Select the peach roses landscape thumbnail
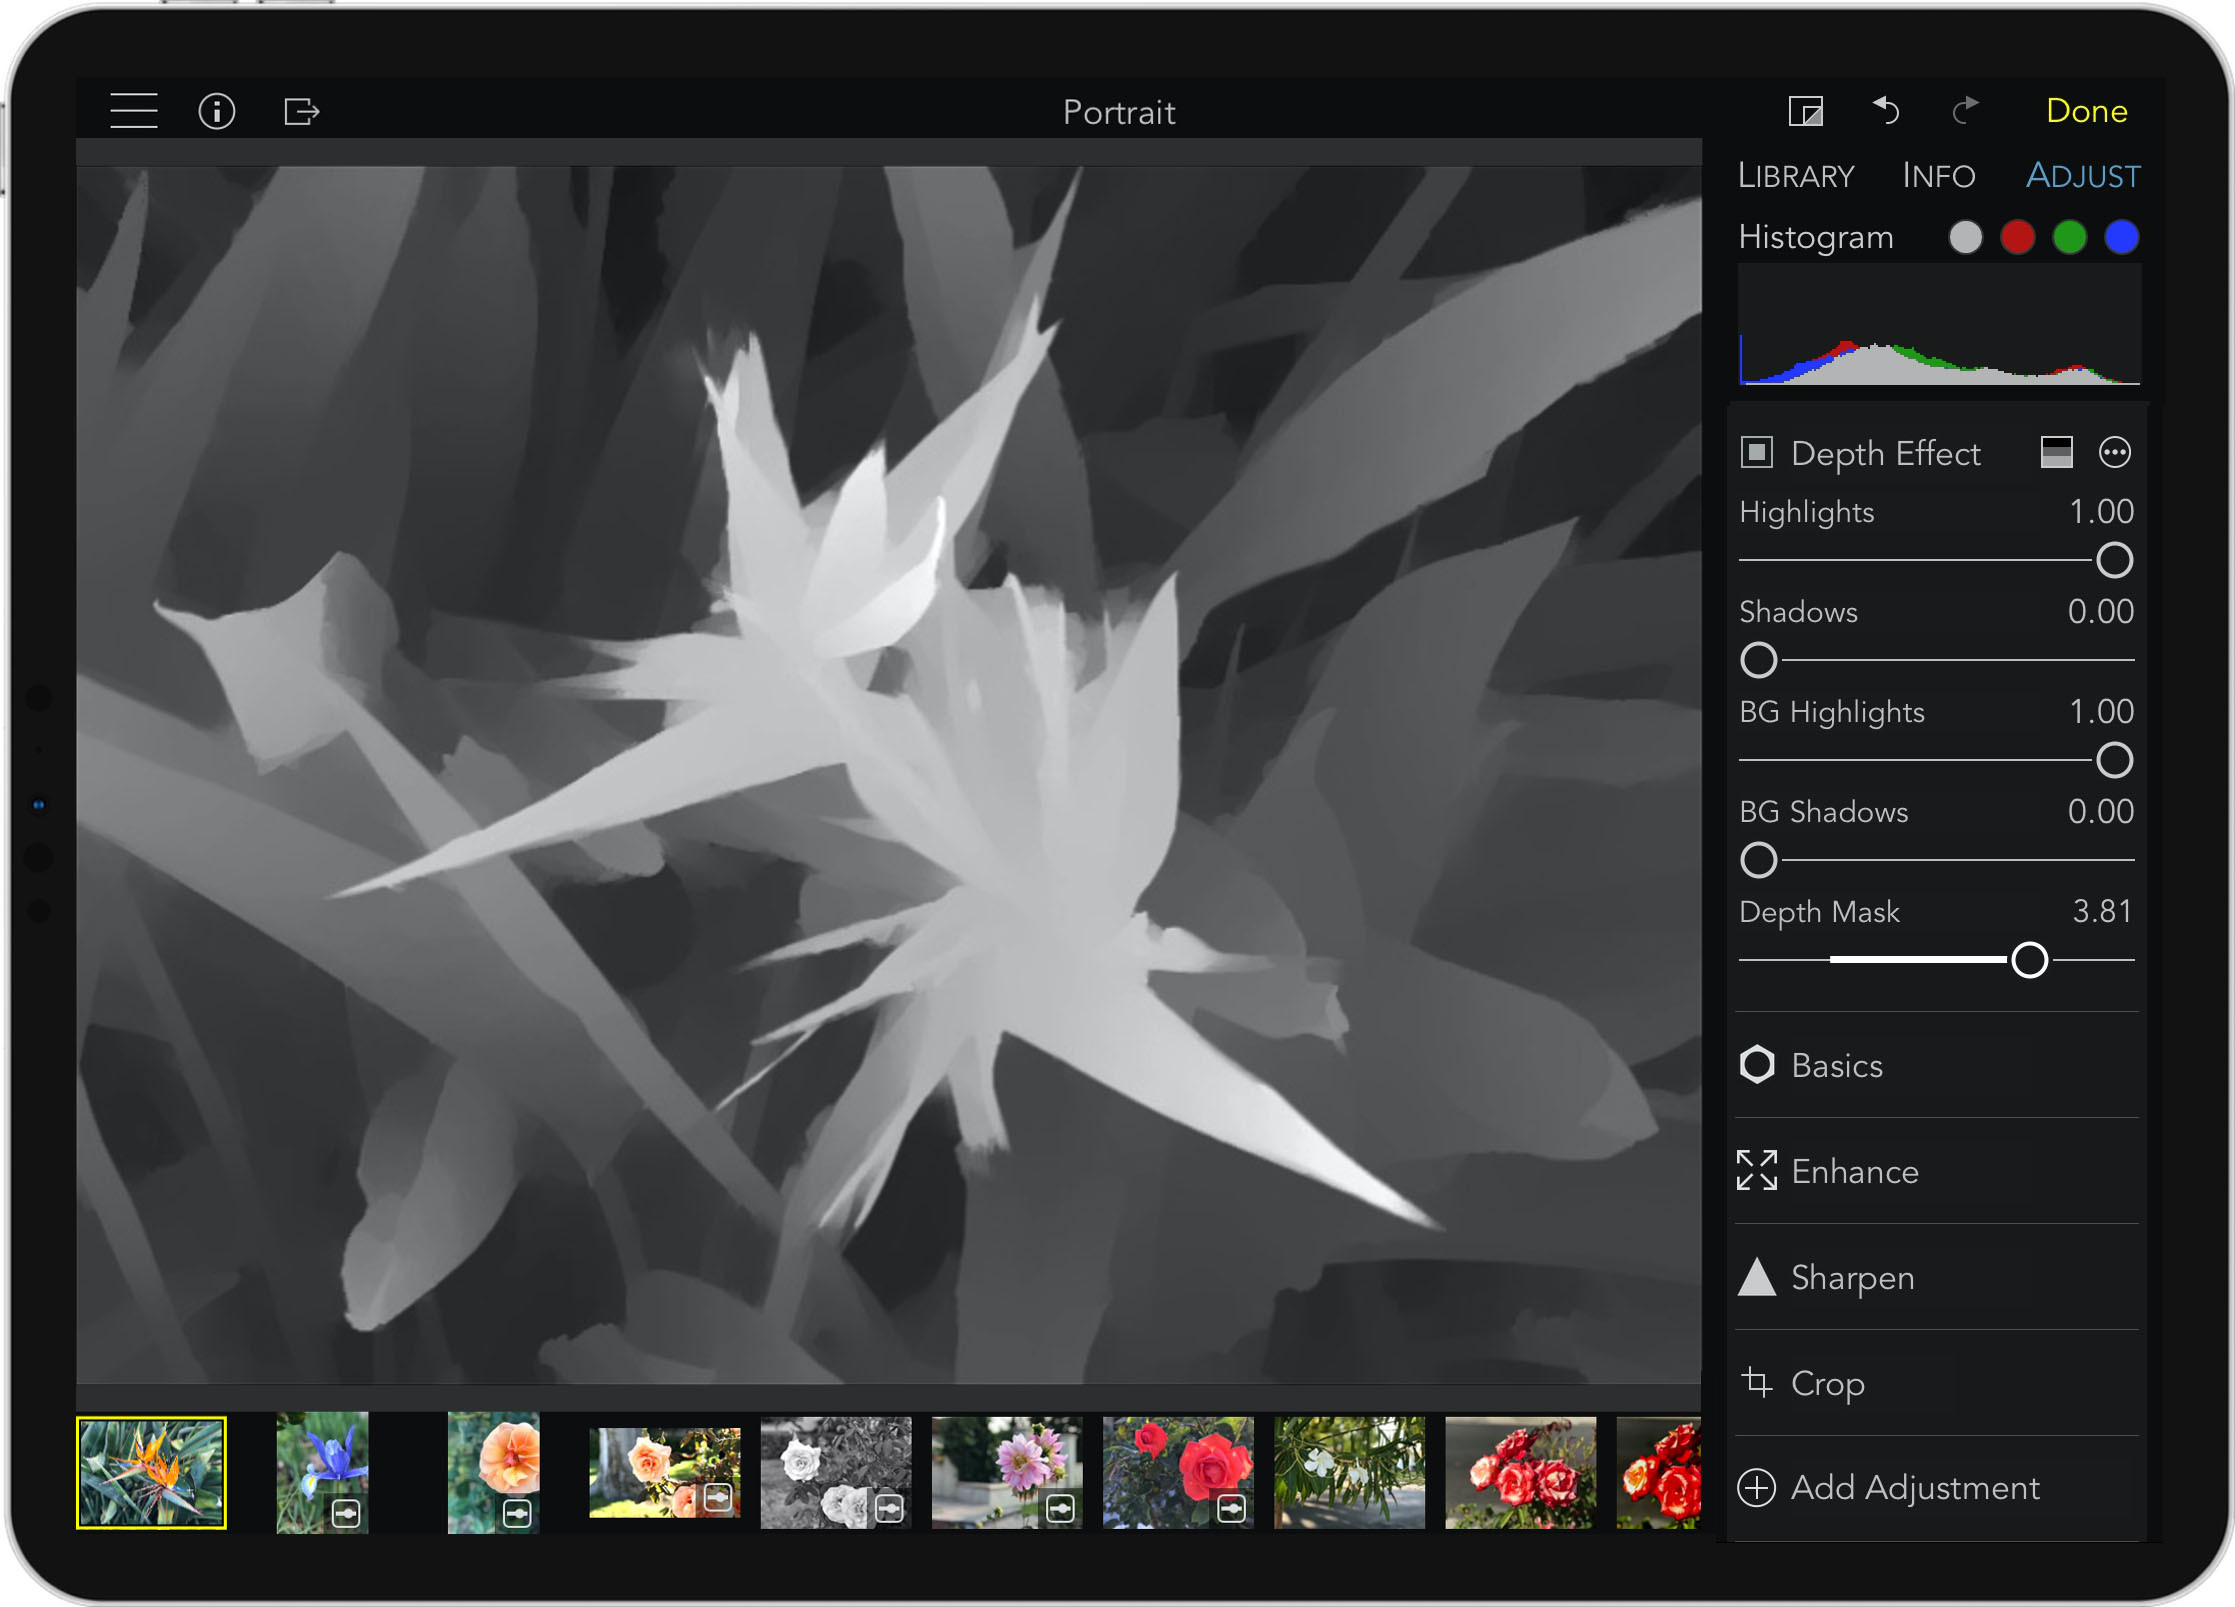 (x=665, y=1472)
